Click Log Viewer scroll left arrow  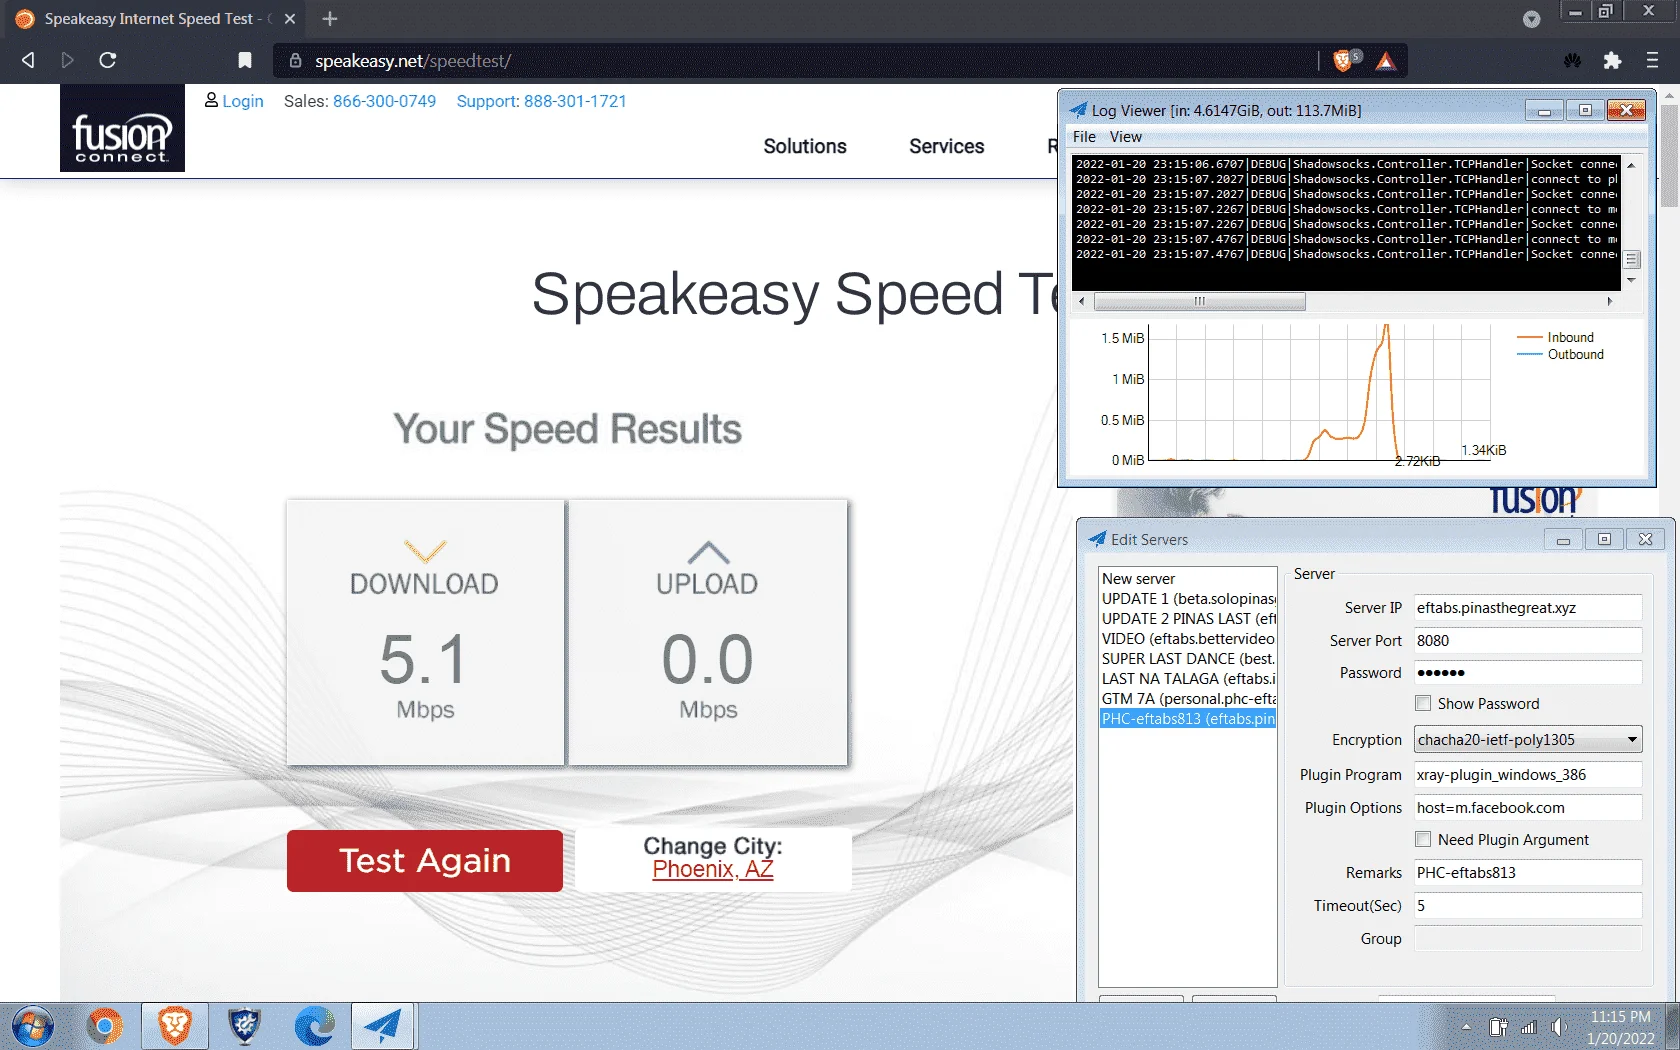point(1081,301)
